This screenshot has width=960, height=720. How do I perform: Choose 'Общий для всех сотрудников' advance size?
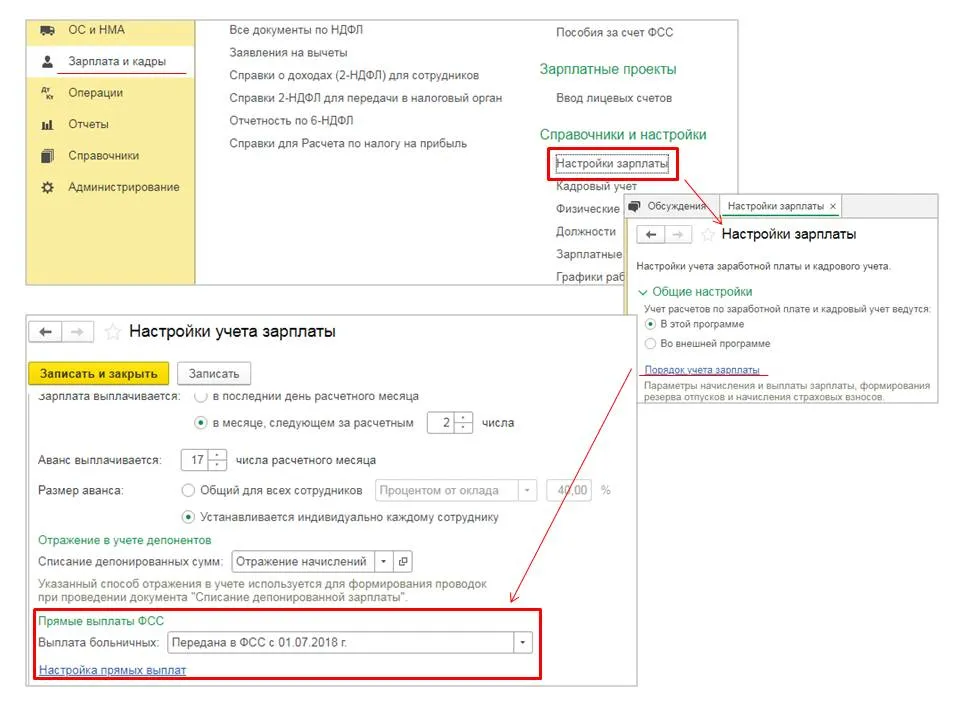(189, 490)
